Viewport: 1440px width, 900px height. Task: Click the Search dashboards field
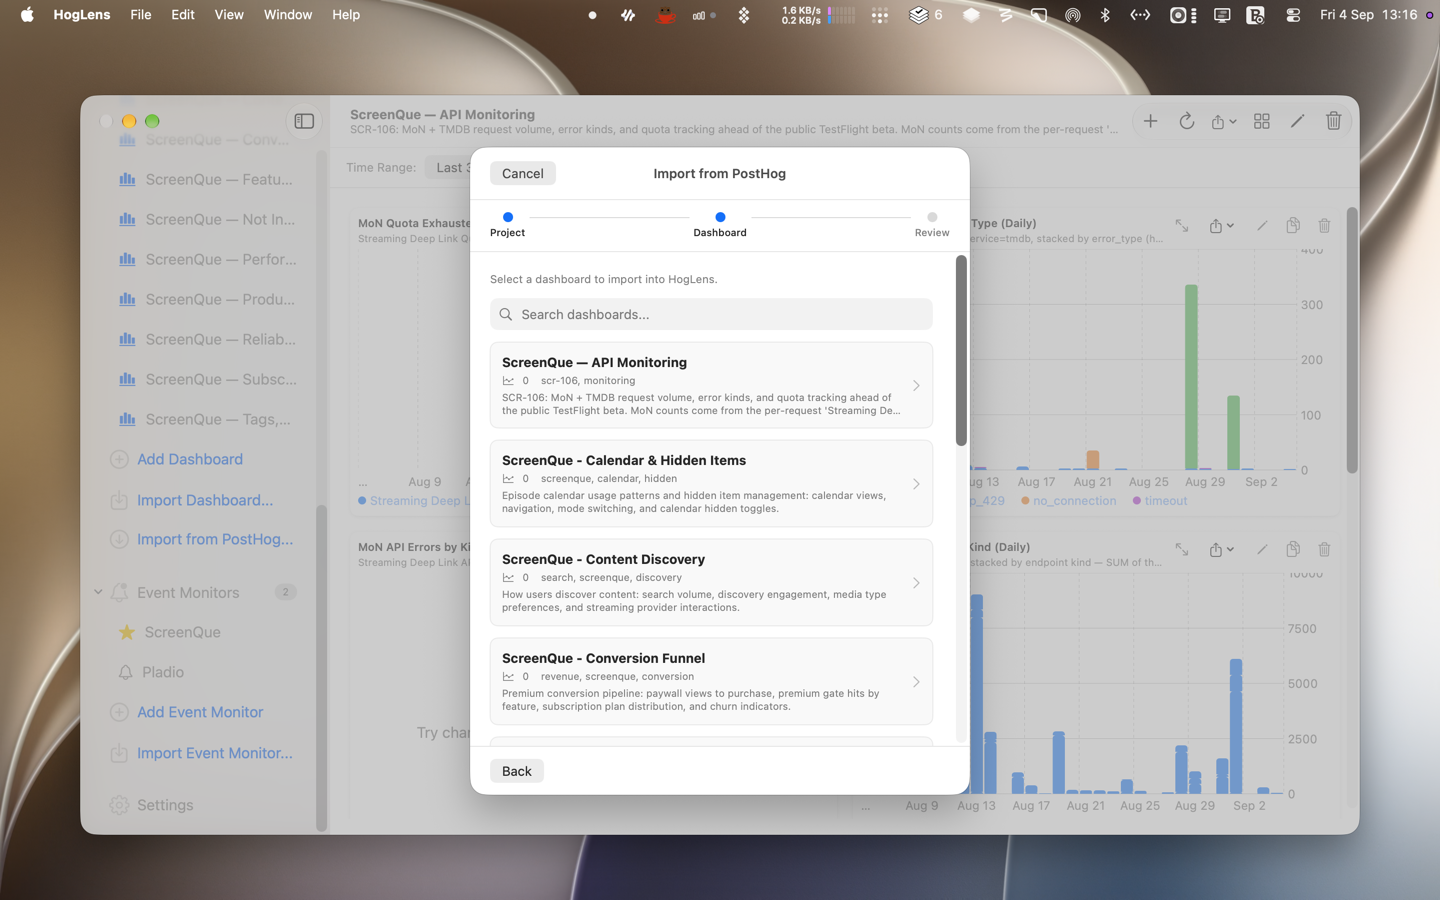click(x=711, y=314)
